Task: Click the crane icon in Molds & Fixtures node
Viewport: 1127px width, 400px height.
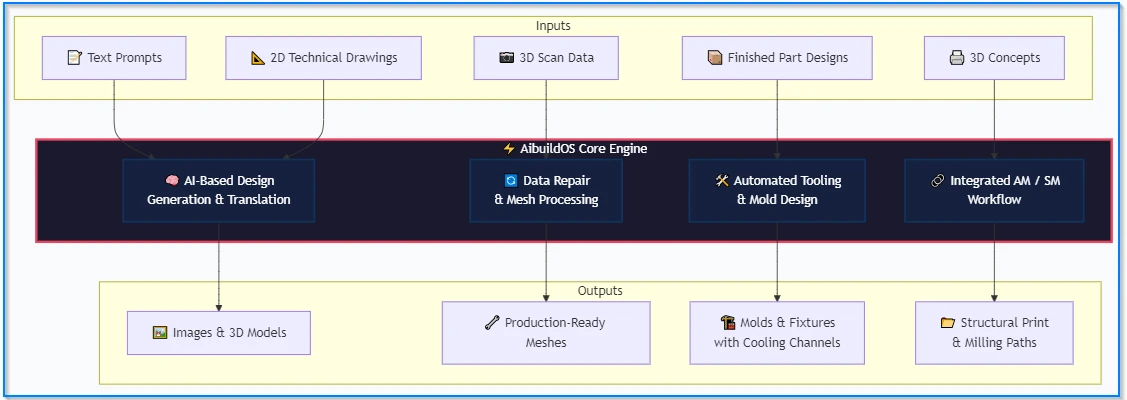Action: coord(727,322)
